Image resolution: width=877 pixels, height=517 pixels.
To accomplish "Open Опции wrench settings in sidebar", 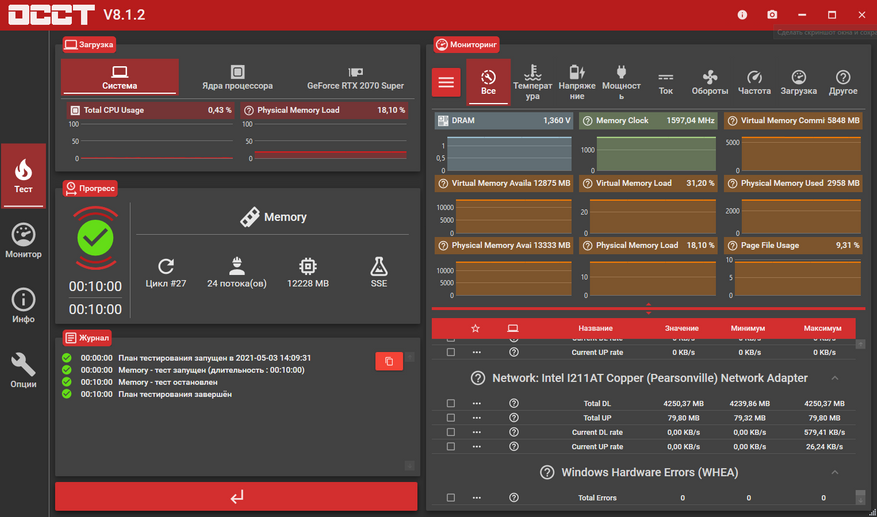I will coord(23,371).
